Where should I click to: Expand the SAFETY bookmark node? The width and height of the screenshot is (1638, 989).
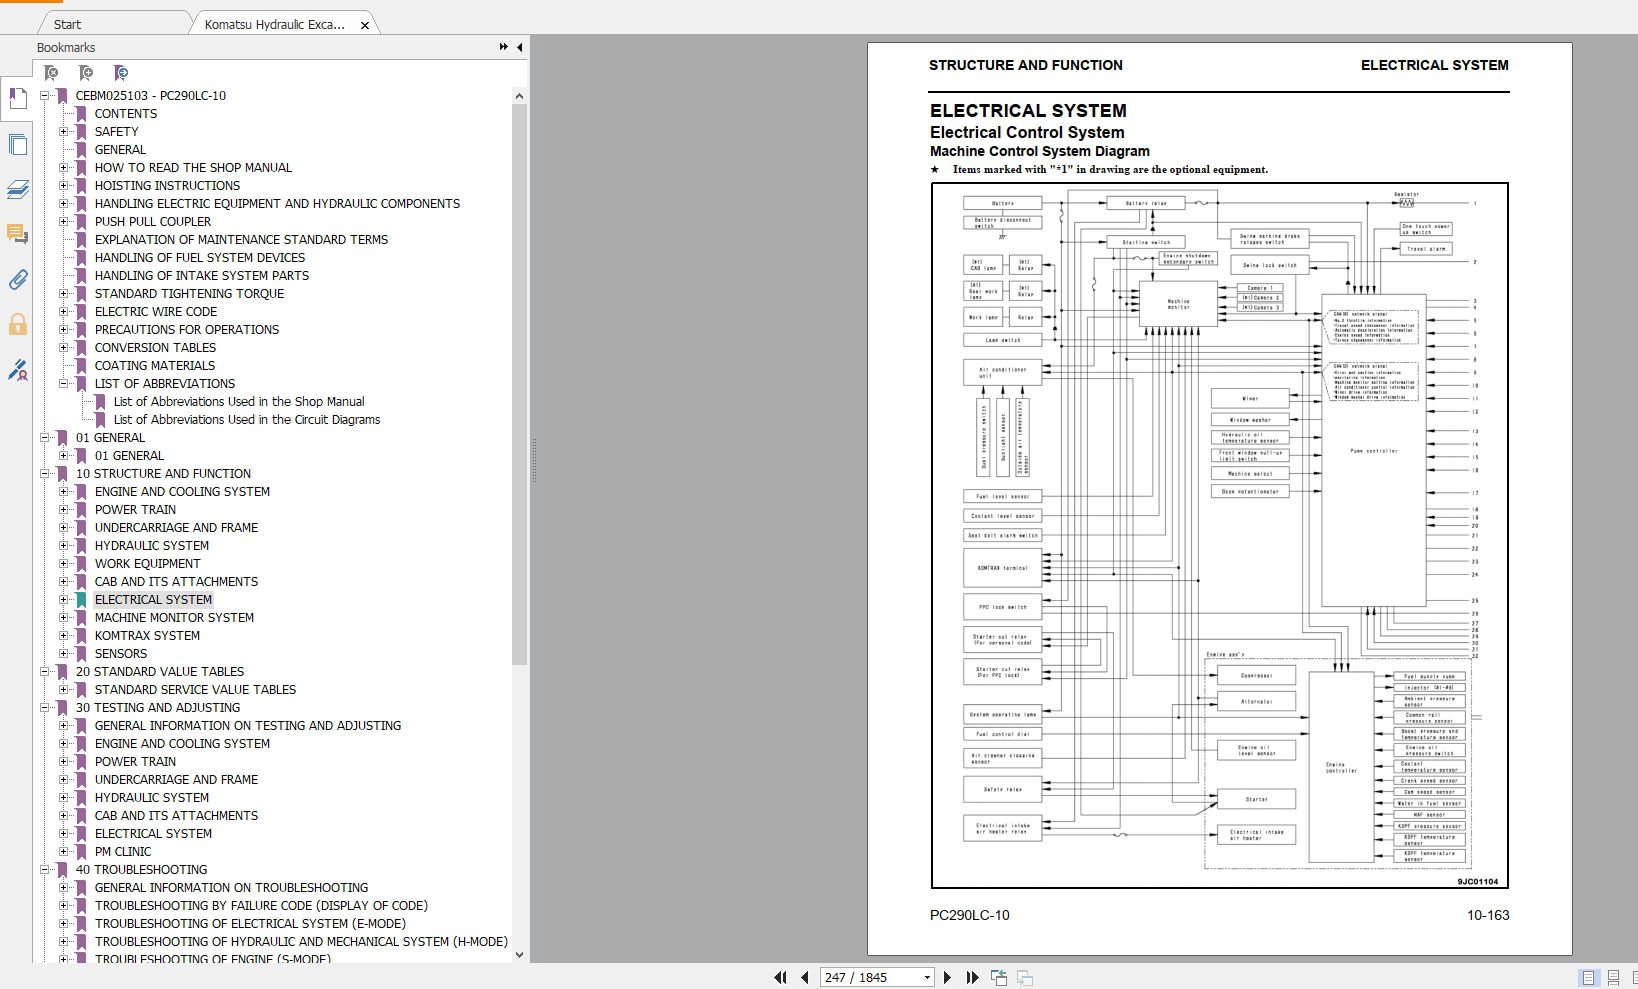tap(64, 132)
